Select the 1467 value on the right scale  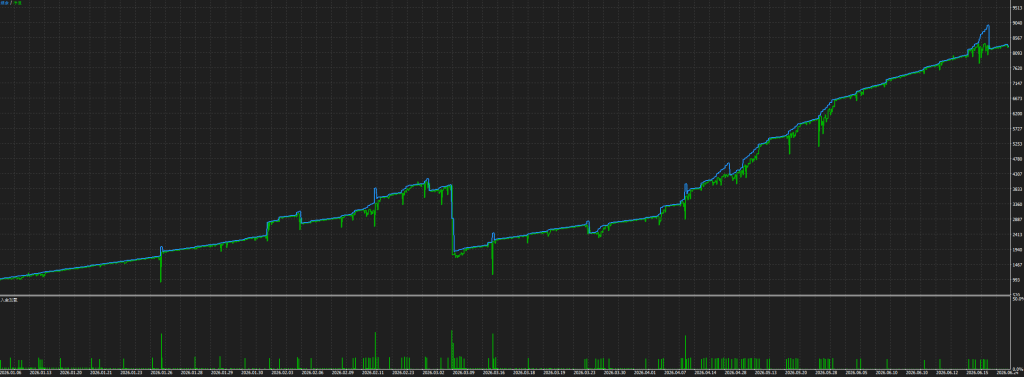1017,265
